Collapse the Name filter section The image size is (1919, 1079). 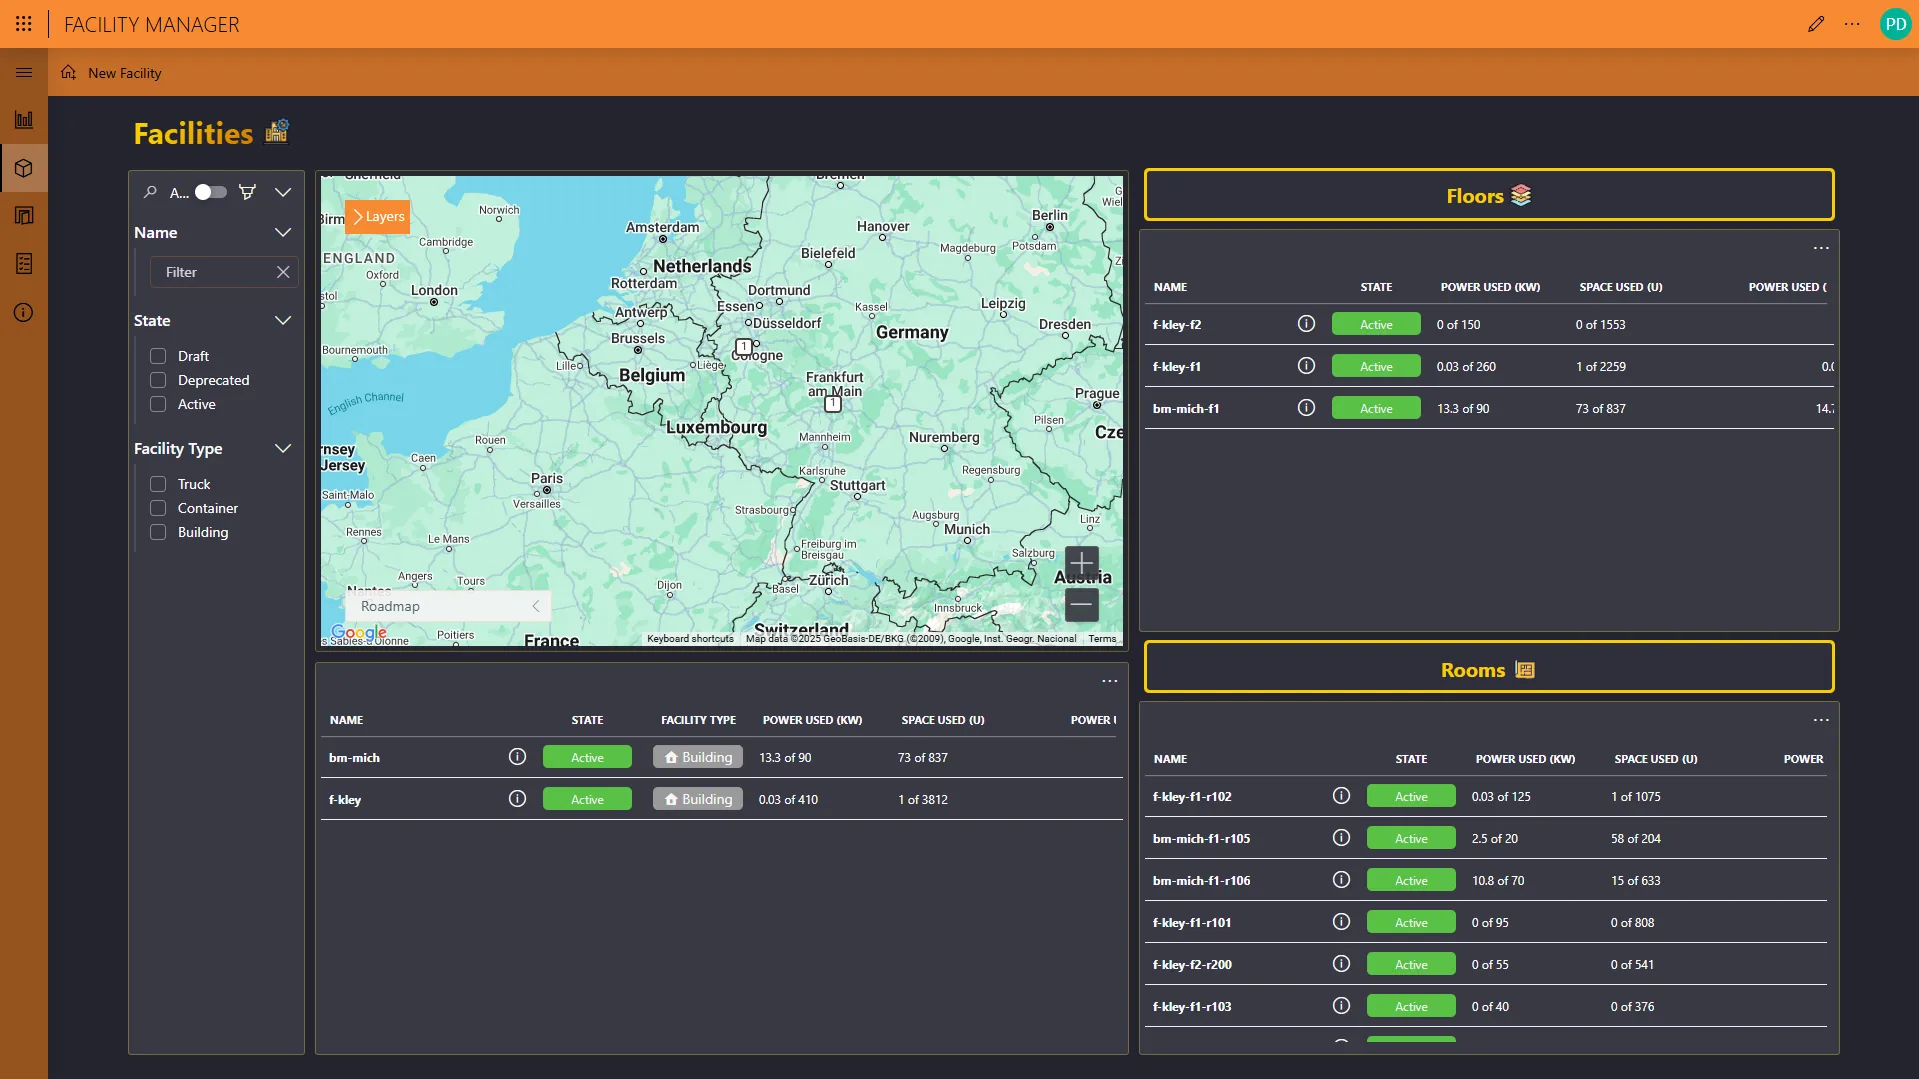[283, 232]
